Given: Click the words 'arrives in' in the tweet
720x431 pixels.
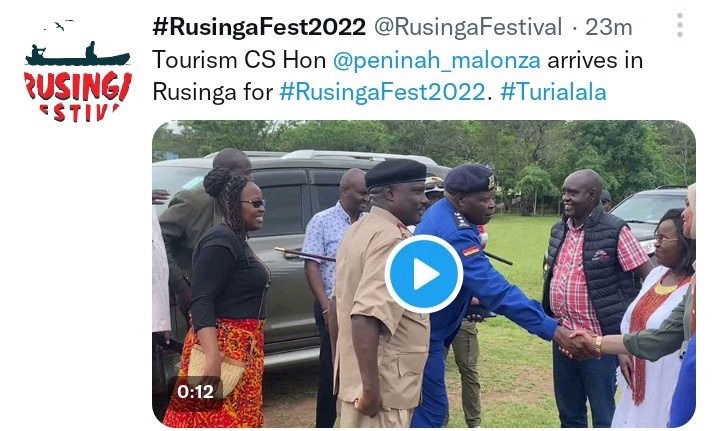Looking at the screenshot, I should click(x=595, y=61).
